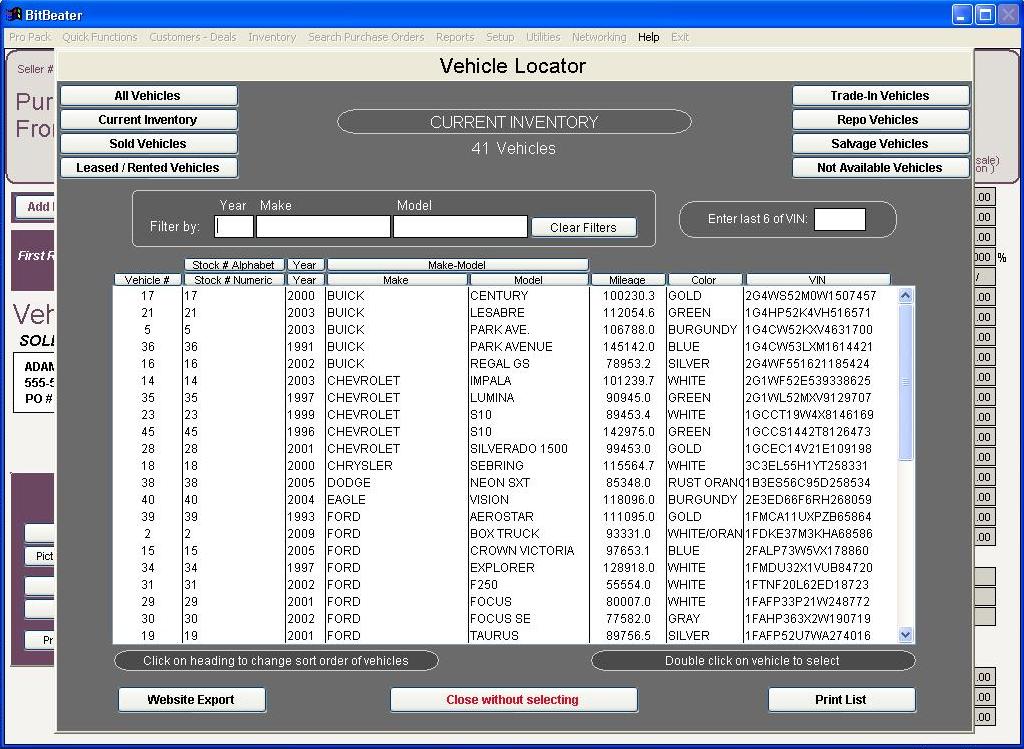This screenshot has width=1024, height=749.
Task: Open the Pro Pack menu
Action: point(28,37)
